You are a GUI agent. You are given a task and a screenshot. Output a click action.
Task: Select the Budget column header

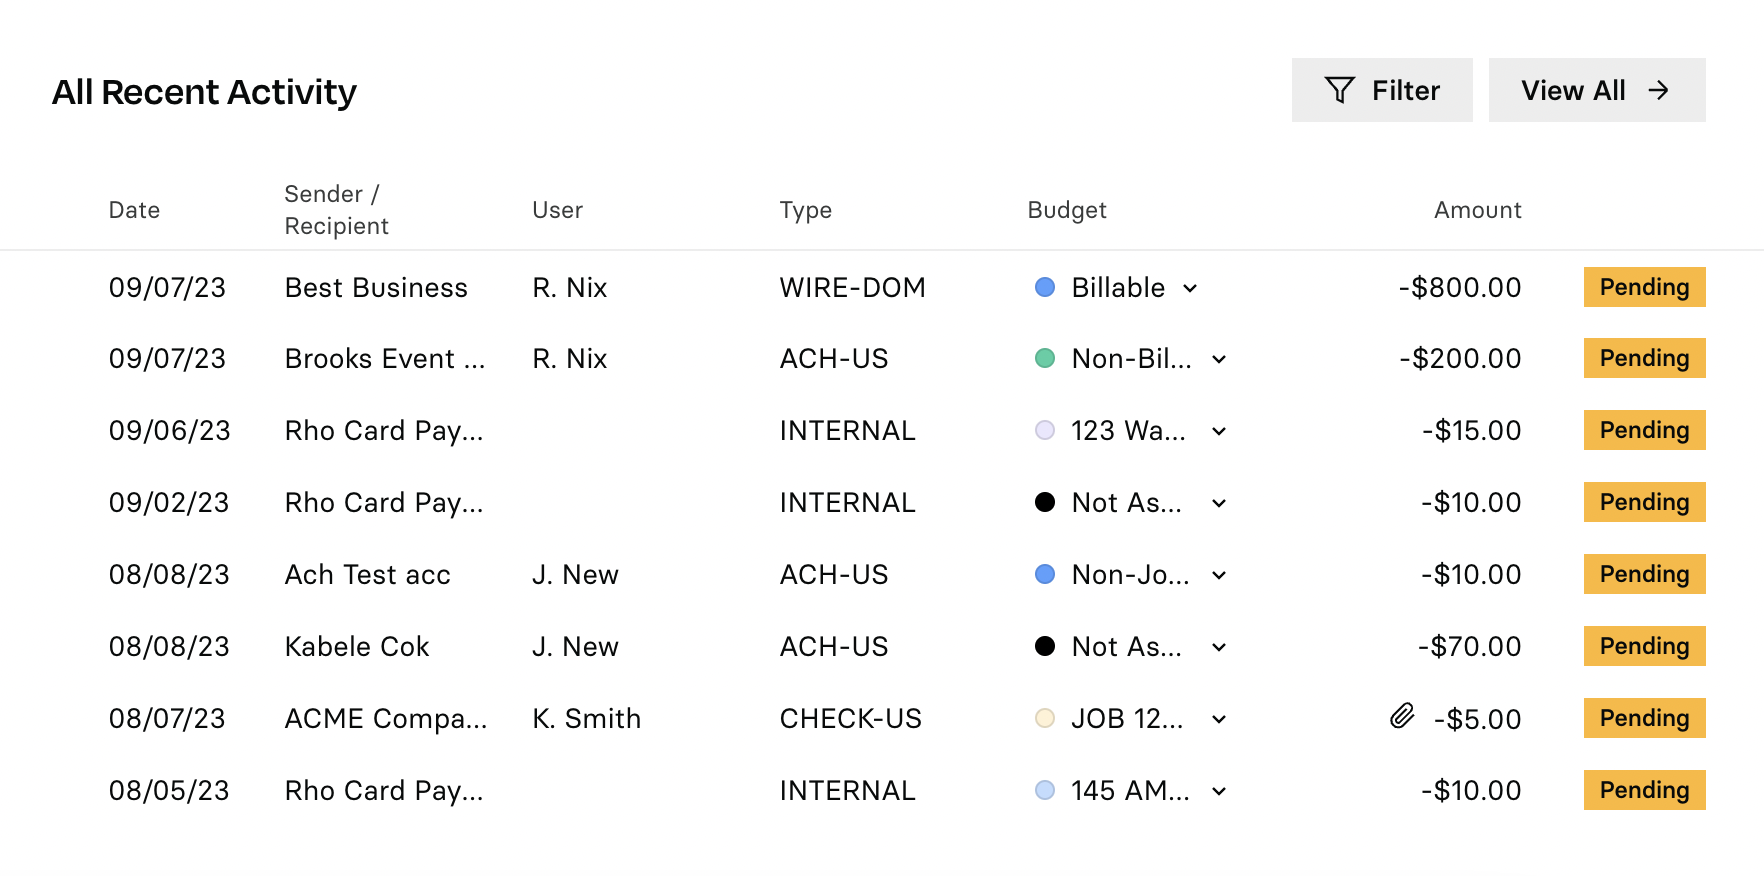(x=1067, y=210)
